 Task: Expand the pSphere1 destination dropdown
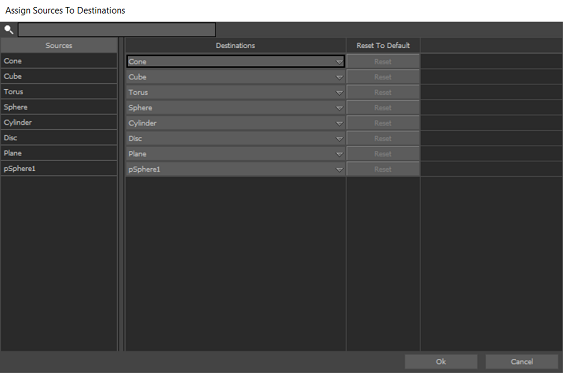tap(236, 169)
